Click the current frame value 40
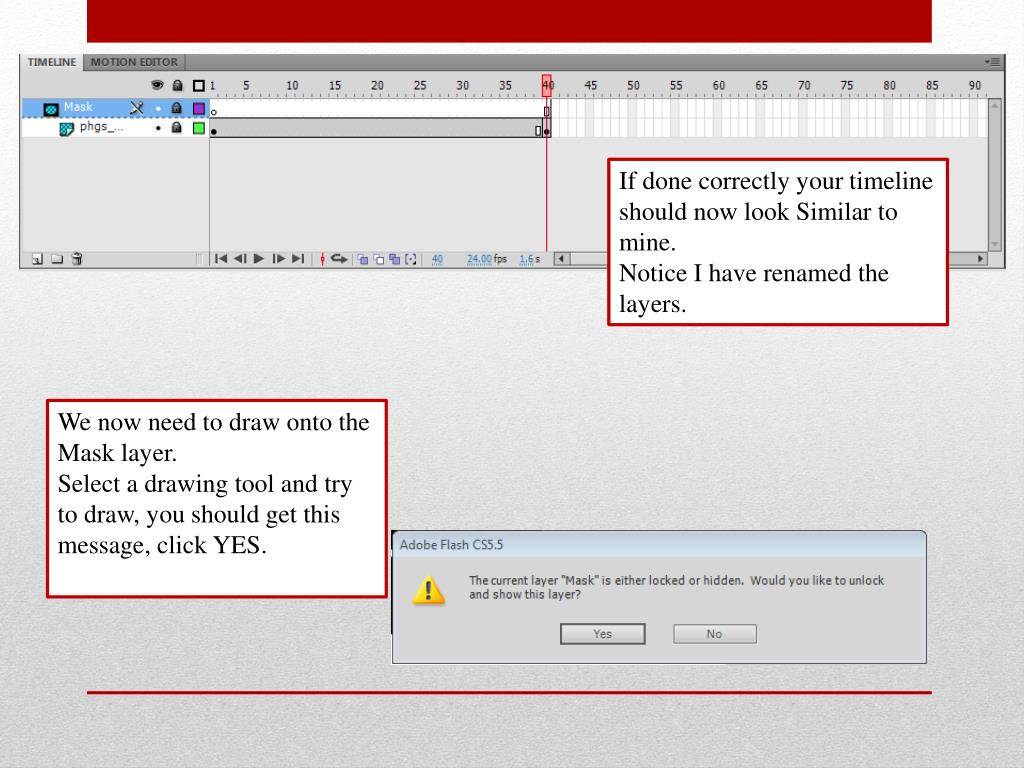The height and width of the screenshot is (768, 1024). pyautogui.click(x=437, y=259)
